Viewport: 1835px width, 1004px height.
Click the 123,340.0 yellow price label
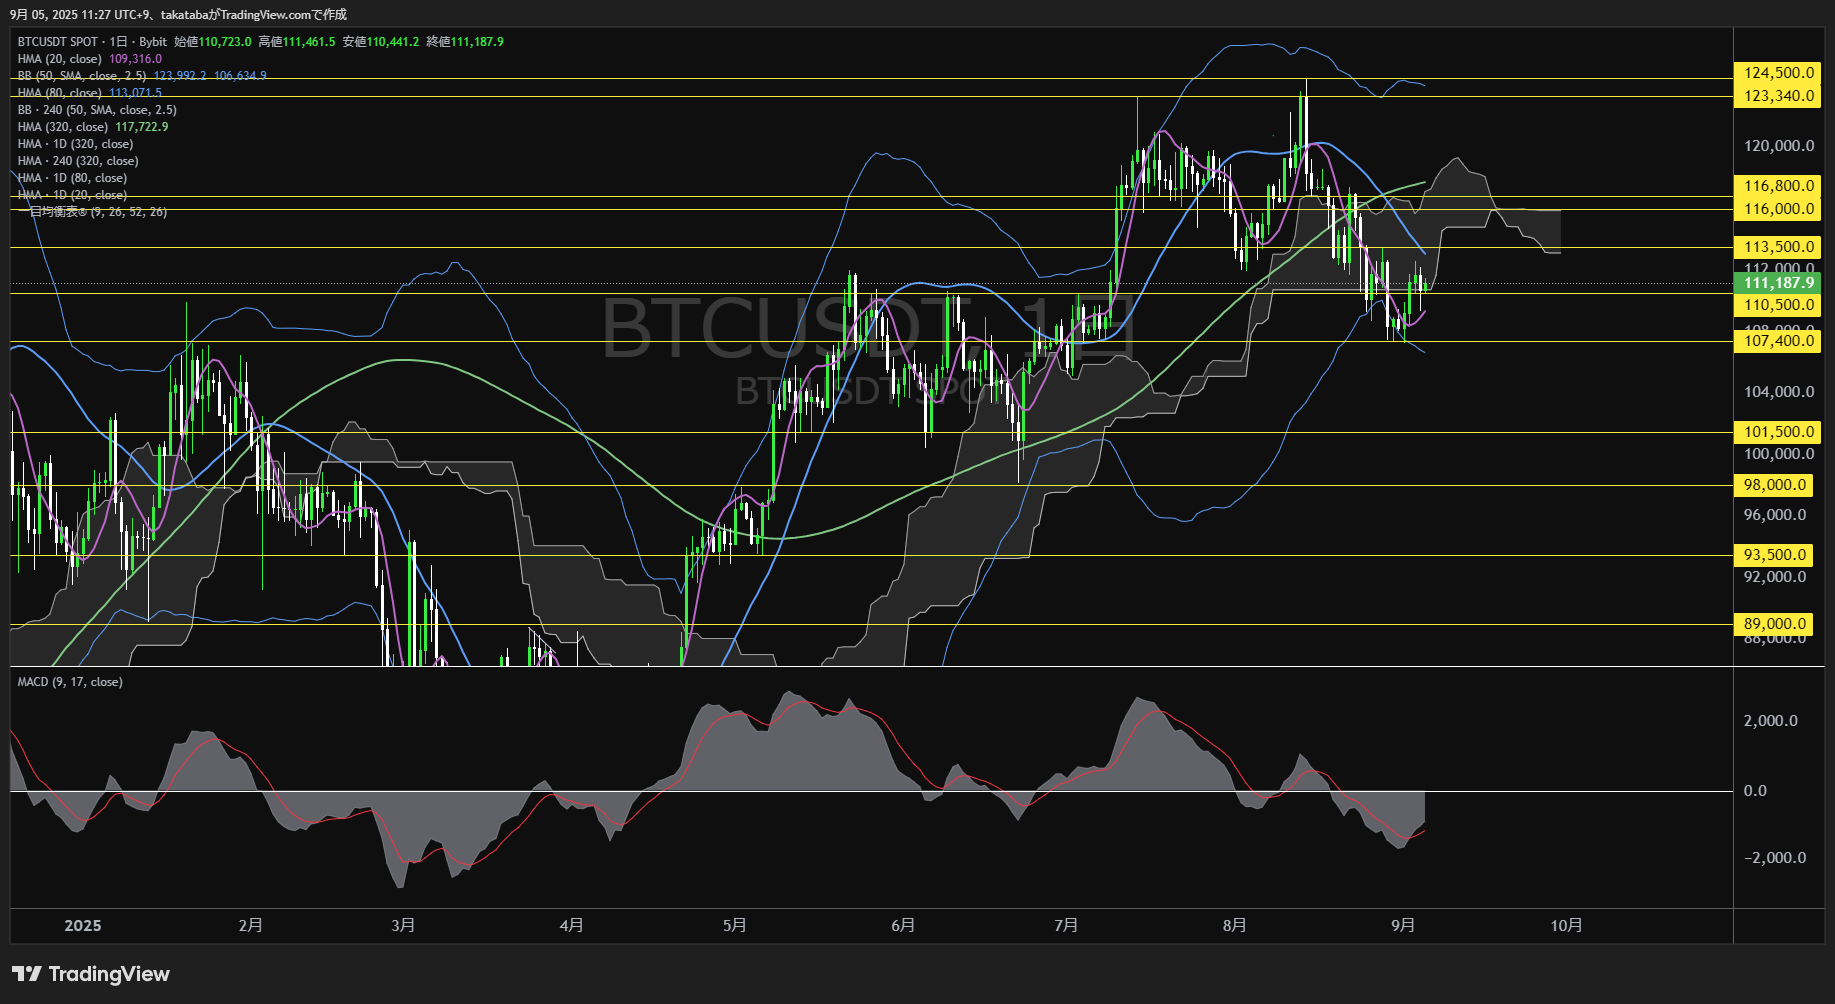click(1777, 96)
